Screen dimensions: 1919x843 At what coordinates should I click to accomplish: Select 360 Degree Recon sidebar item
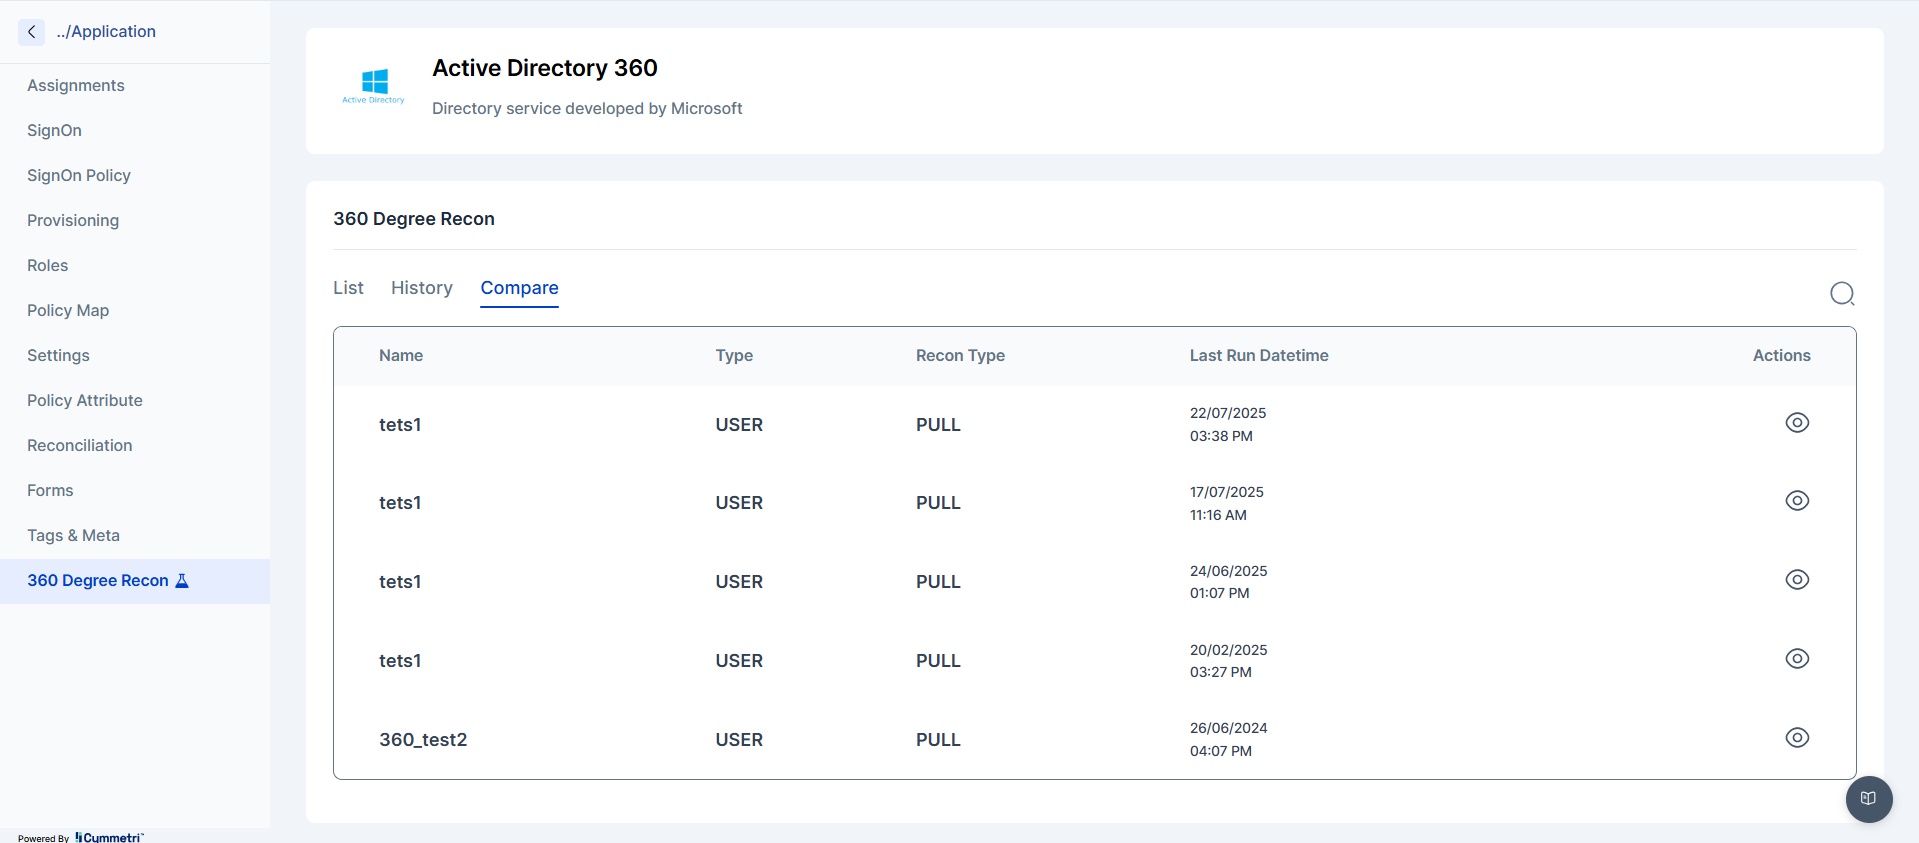[x=135, y=581]
